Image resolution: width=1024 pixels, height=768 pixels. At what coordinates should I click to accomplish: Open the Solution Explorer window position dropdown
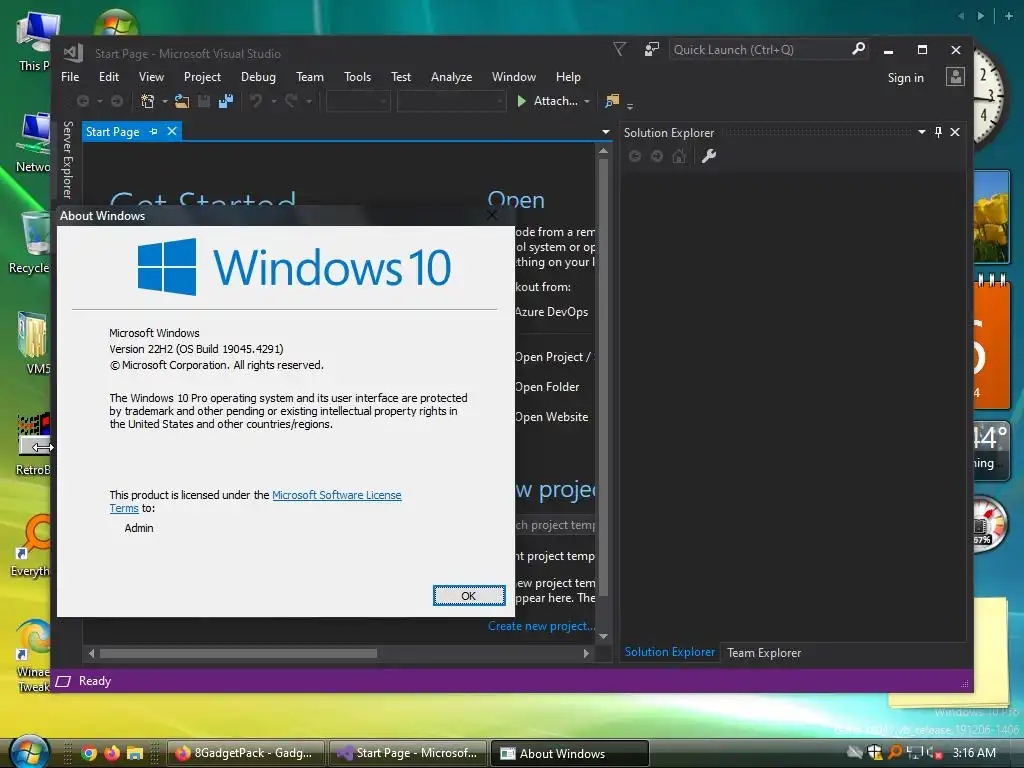pos(921,132)
